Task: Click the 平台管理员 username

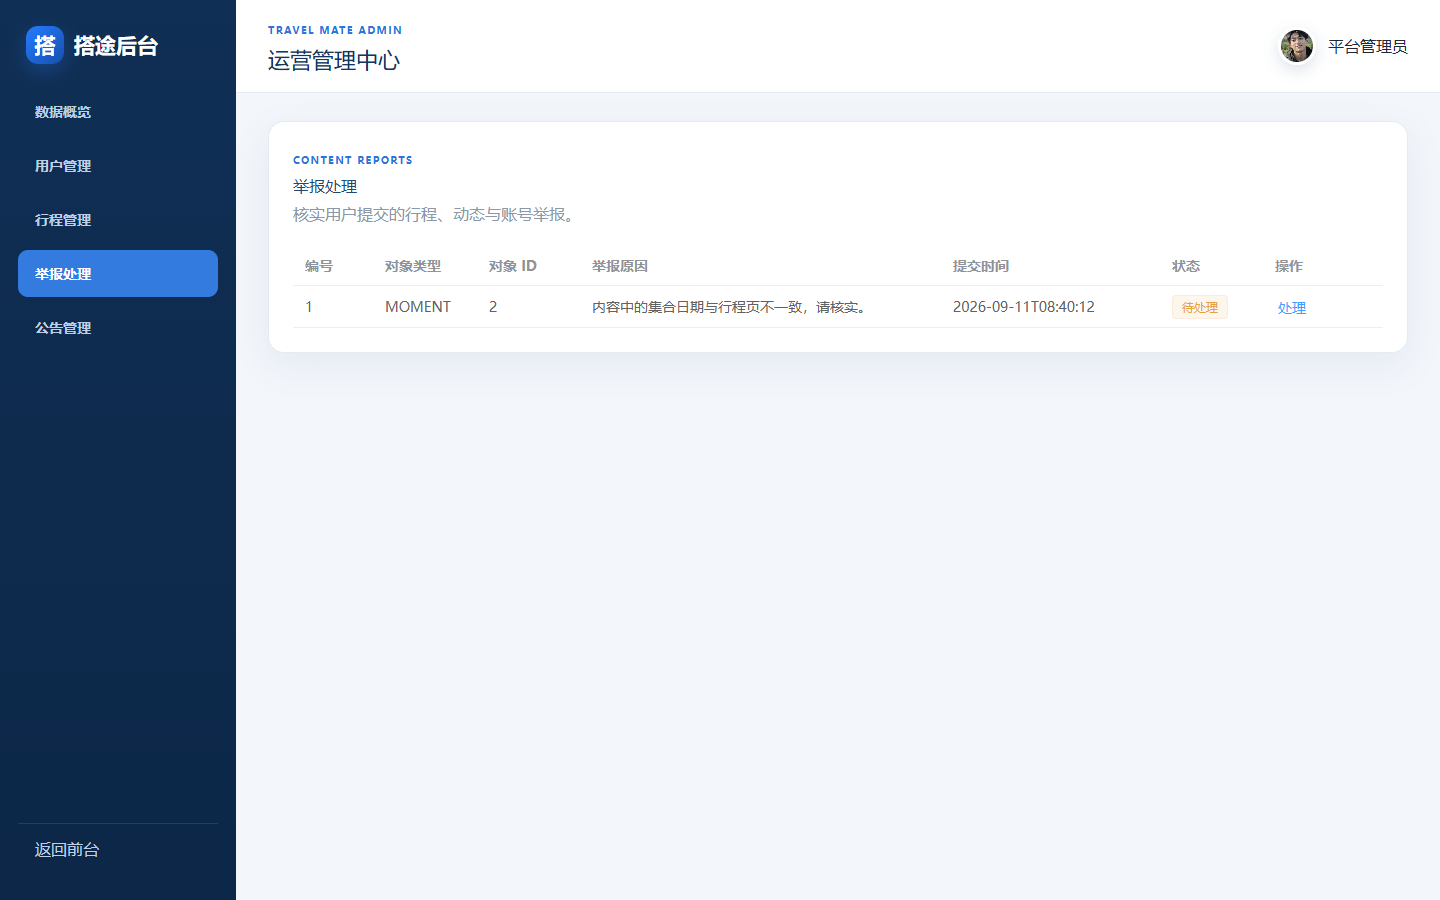Action: tap(1367, 46)
